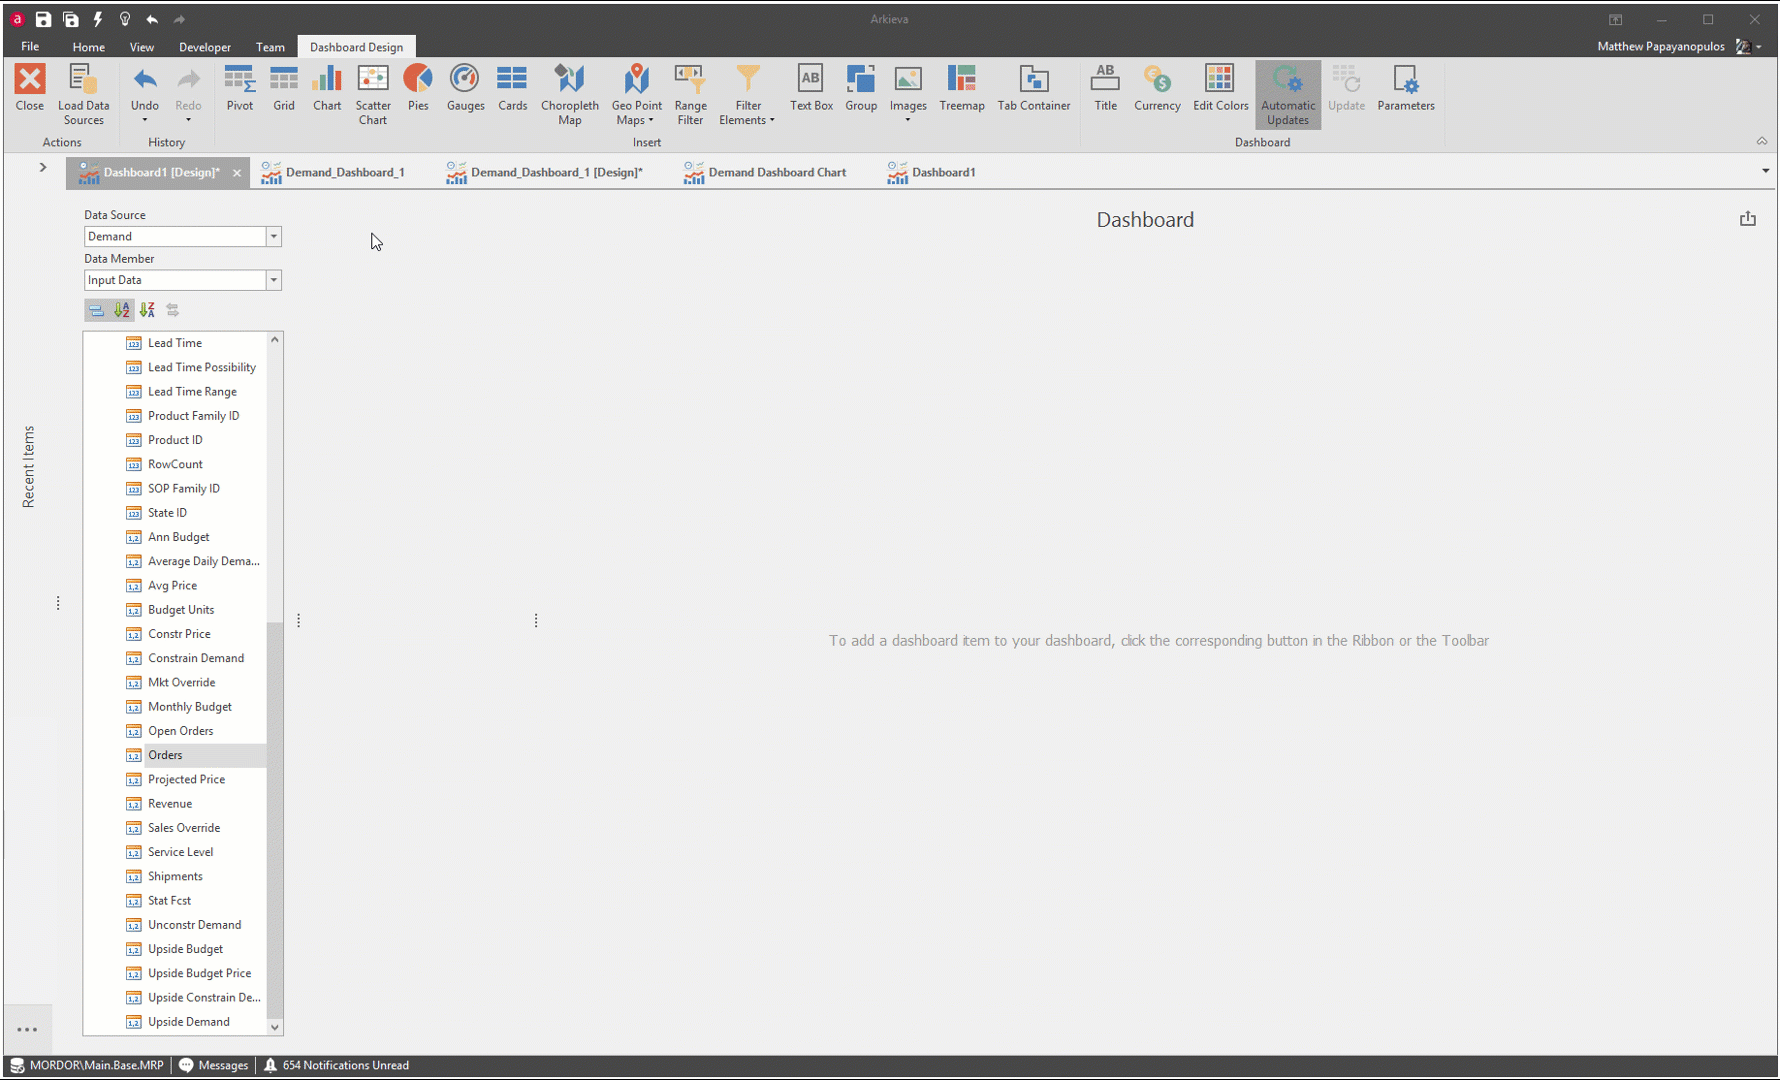Screen dimensions: 1780x1080
Task: Click the save icon in title bar
Action: 43,19
